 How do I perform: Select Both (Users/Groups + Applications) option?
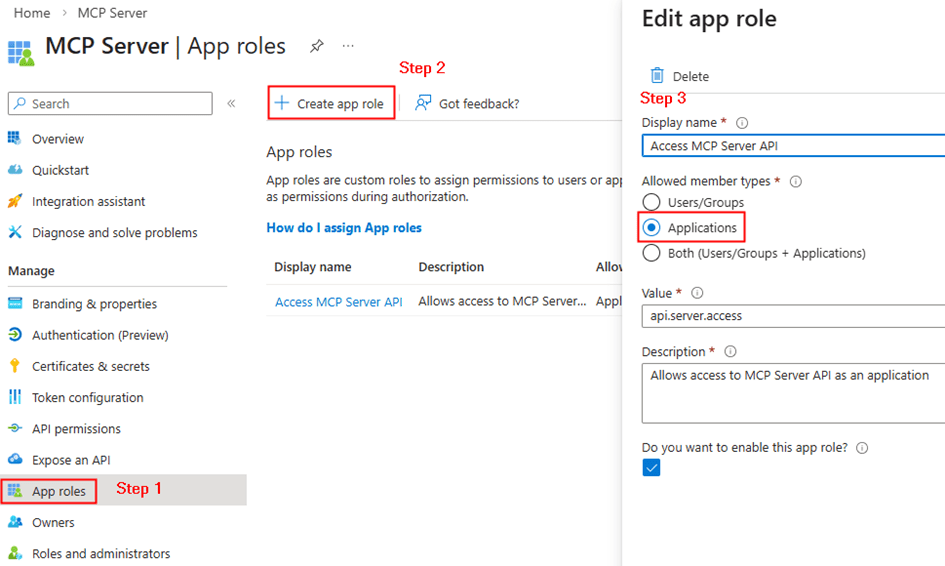pyautogui.click(x=652, y=253)
